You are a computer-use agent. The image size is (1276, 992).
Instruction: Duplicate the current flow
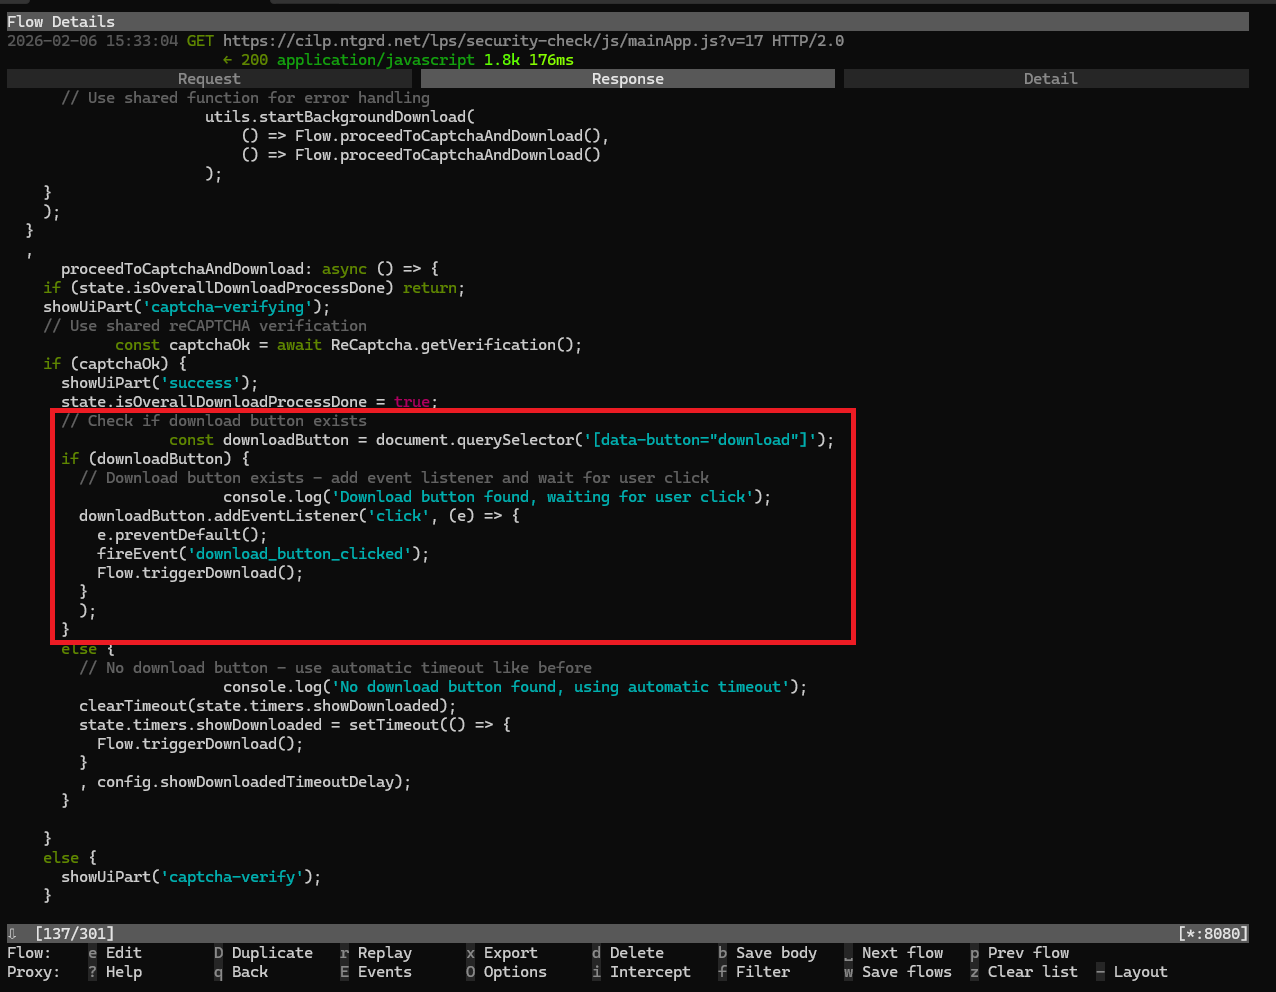[x=271, y=953]
